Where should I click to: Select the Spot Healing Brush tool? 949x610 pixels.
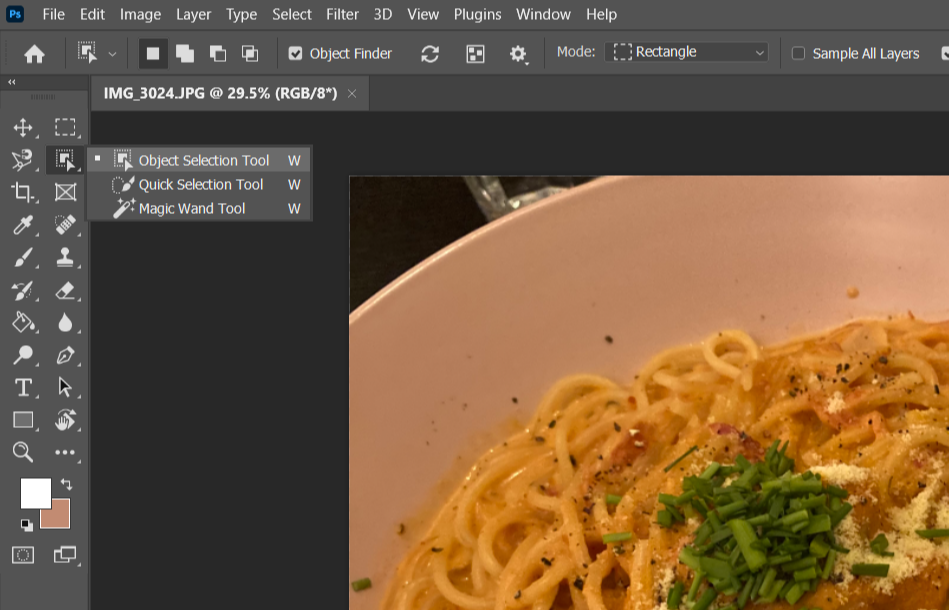pos(65,225)
